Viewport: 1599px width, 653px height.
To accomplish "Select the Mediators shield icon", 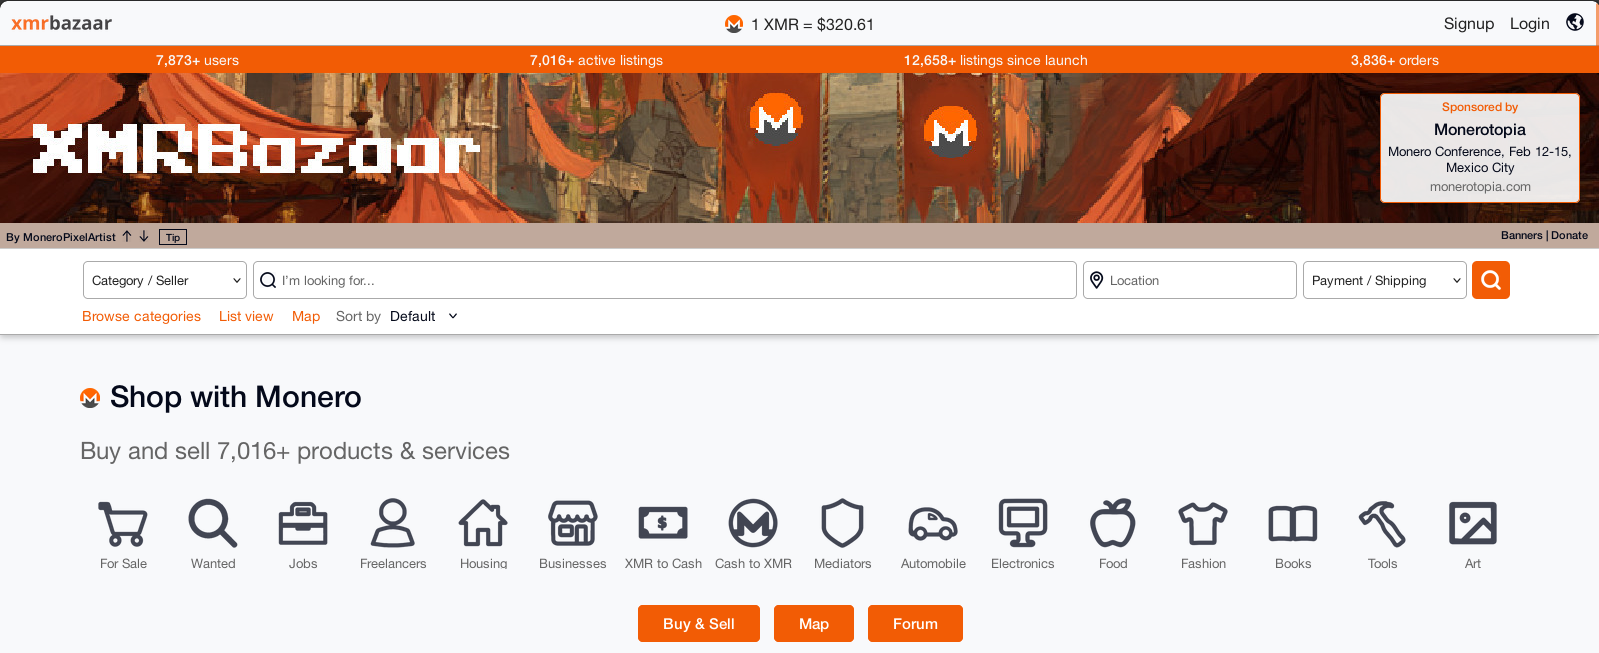I will coord(842,524).
